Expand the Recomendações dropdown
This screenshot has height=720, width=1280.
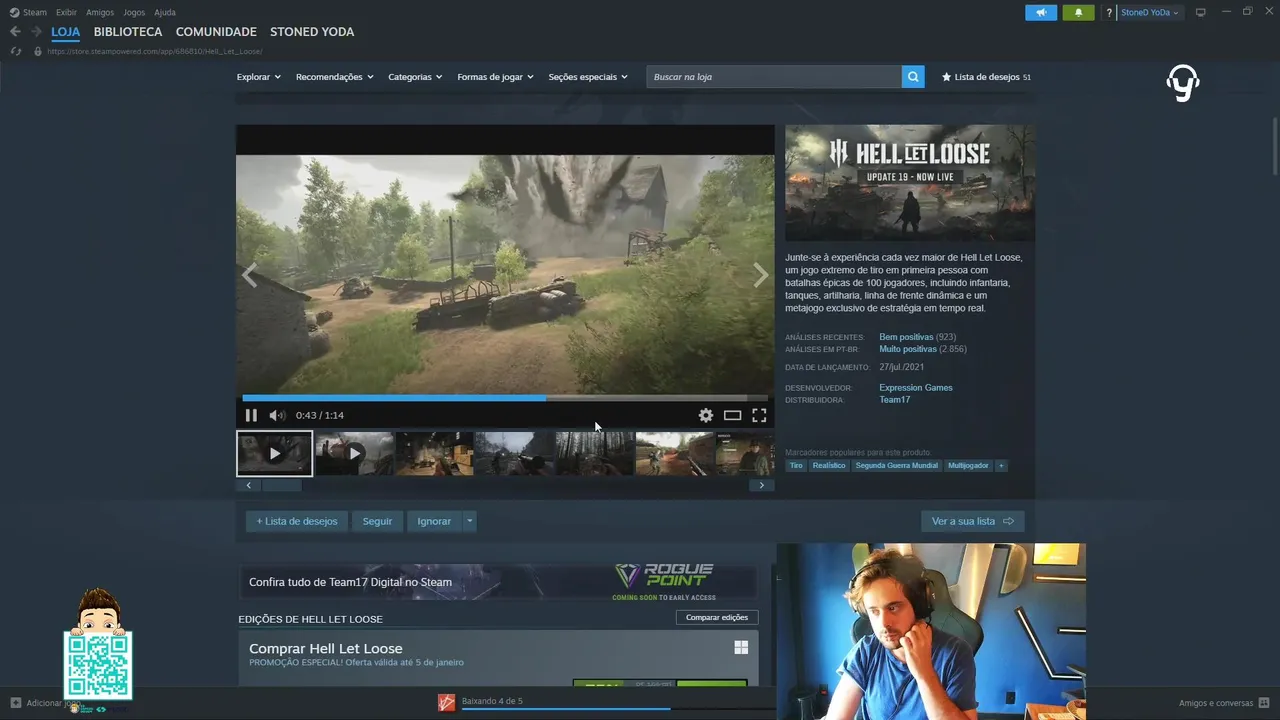coord(335,77)
